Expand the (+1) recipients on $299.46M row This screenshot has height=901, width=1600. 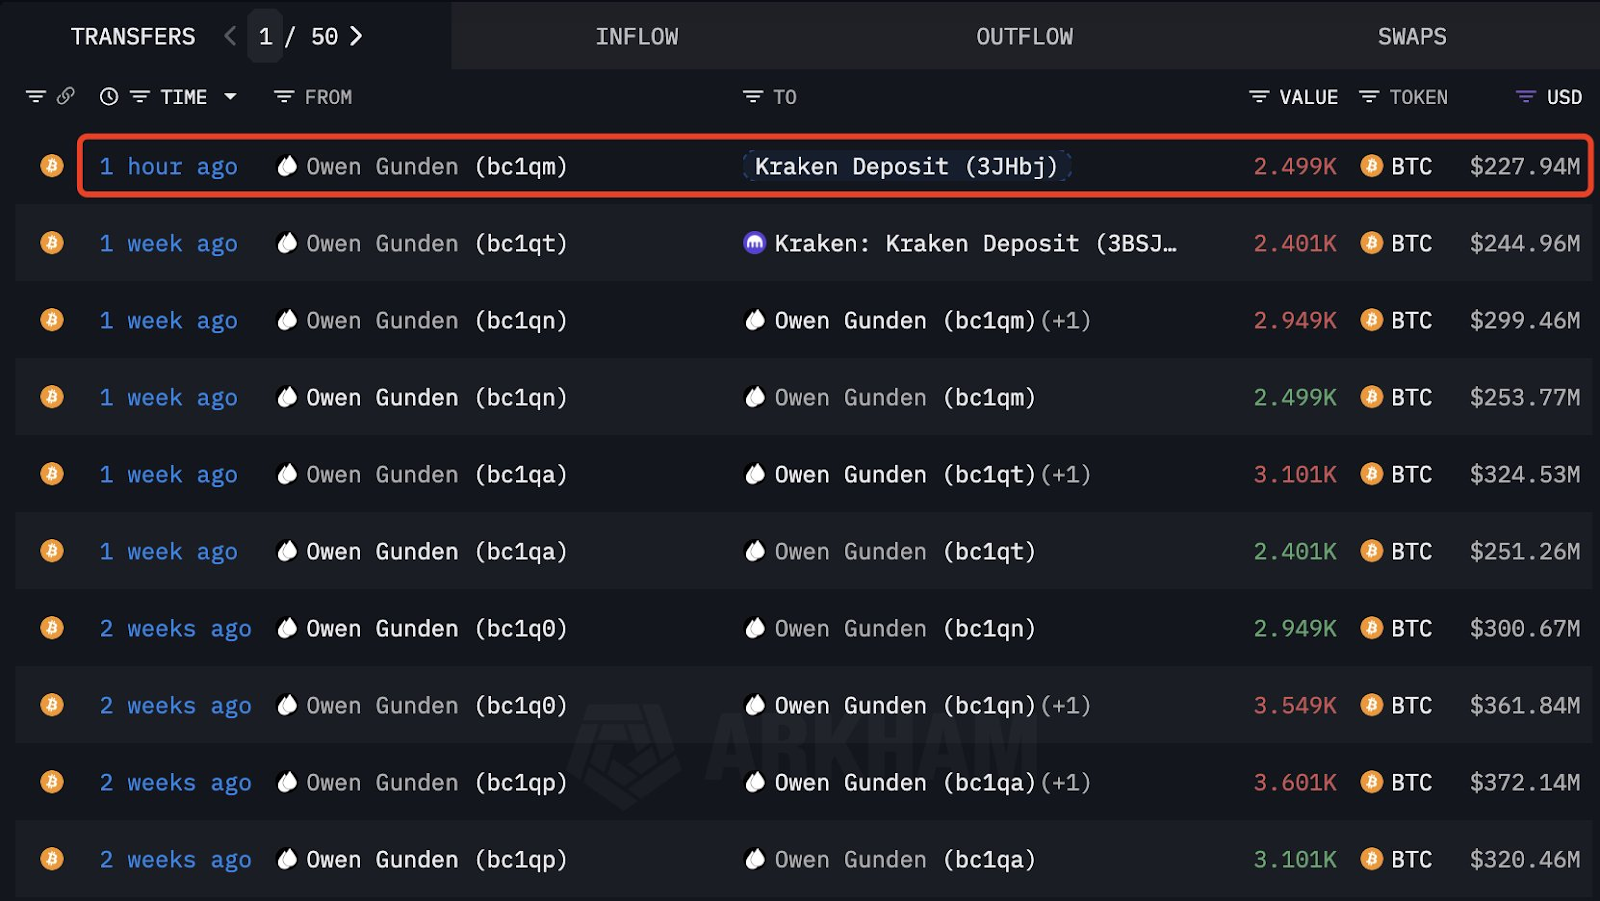click(x=1066, y=320)
